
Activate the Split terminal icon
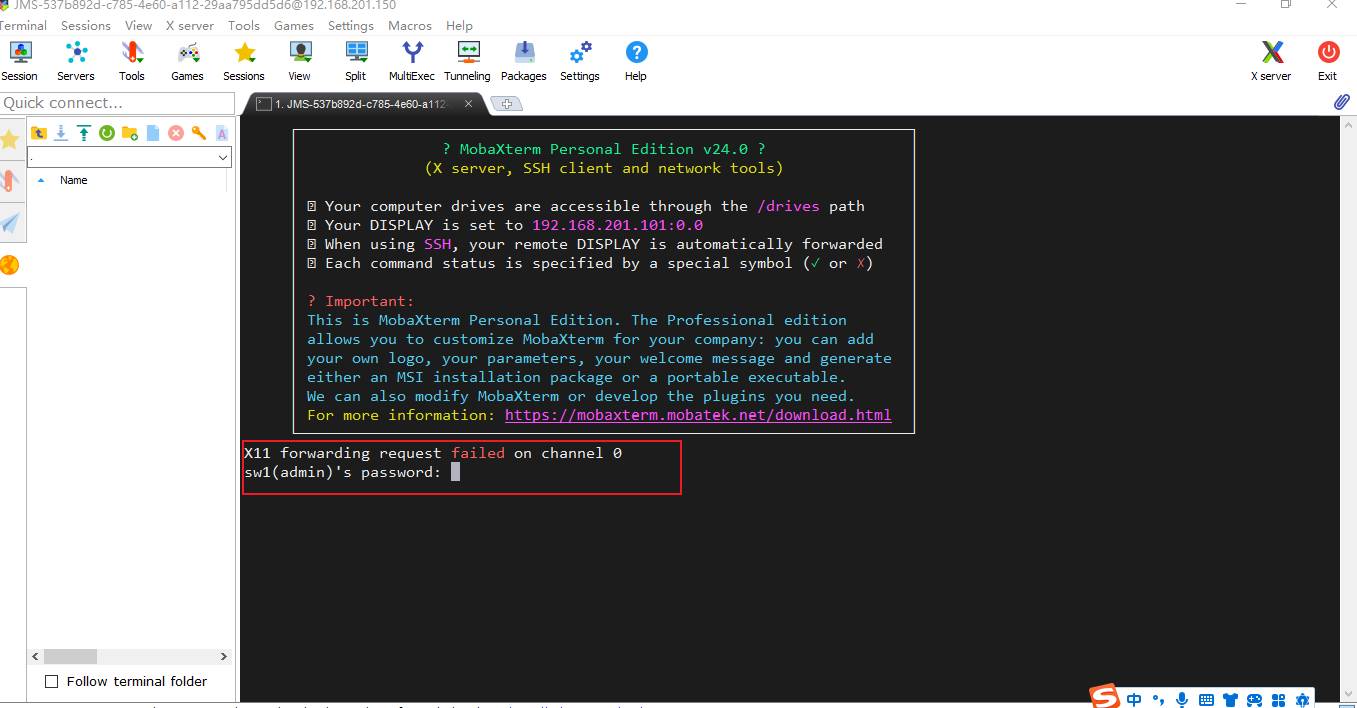(x=355, y=61)
